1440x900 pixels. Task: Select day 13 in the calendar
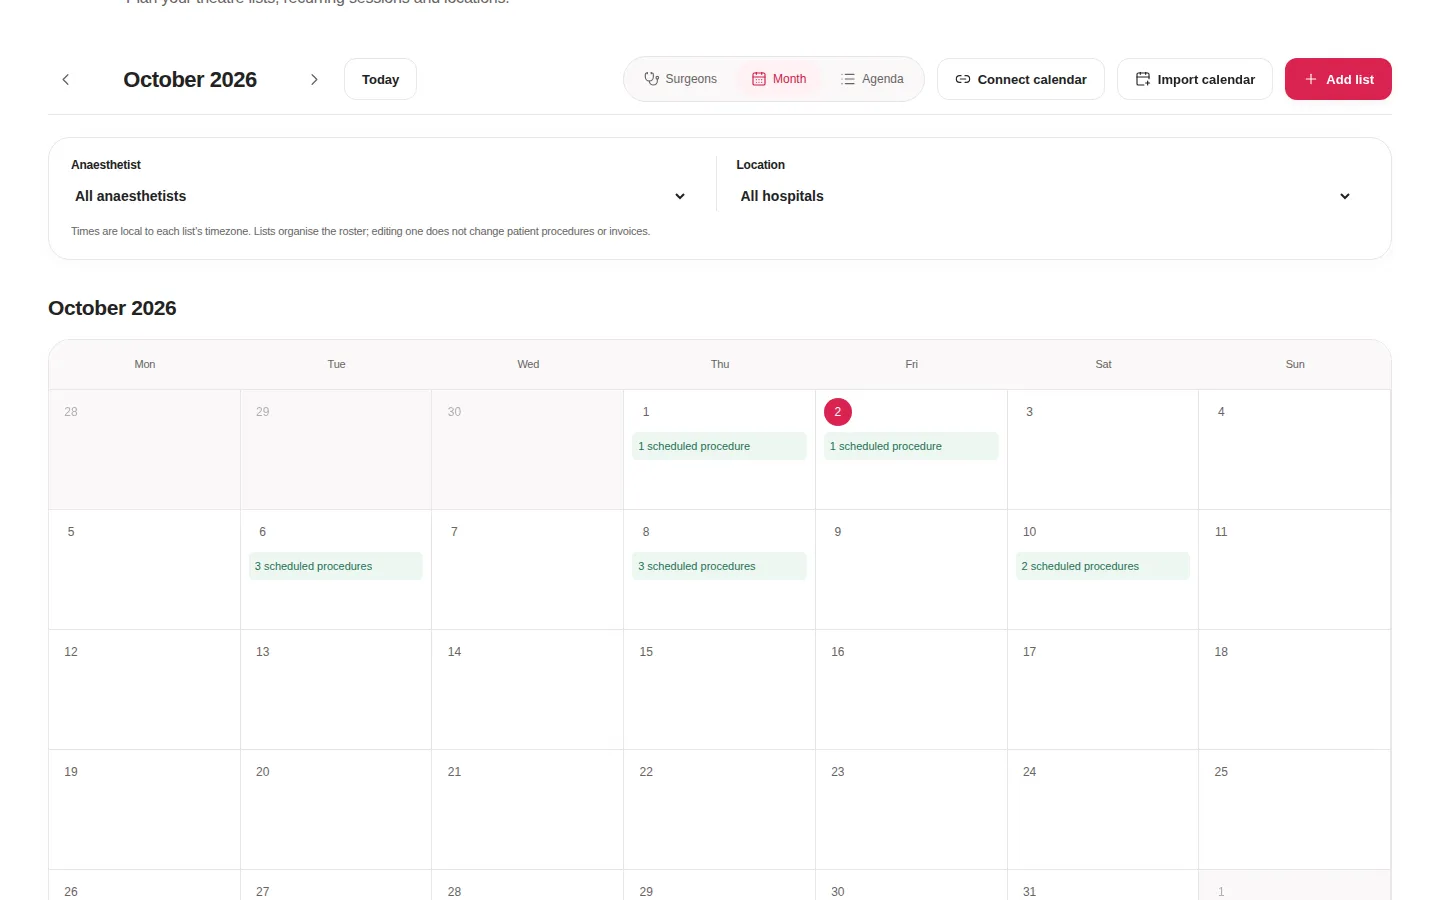[x=263, y=652]
